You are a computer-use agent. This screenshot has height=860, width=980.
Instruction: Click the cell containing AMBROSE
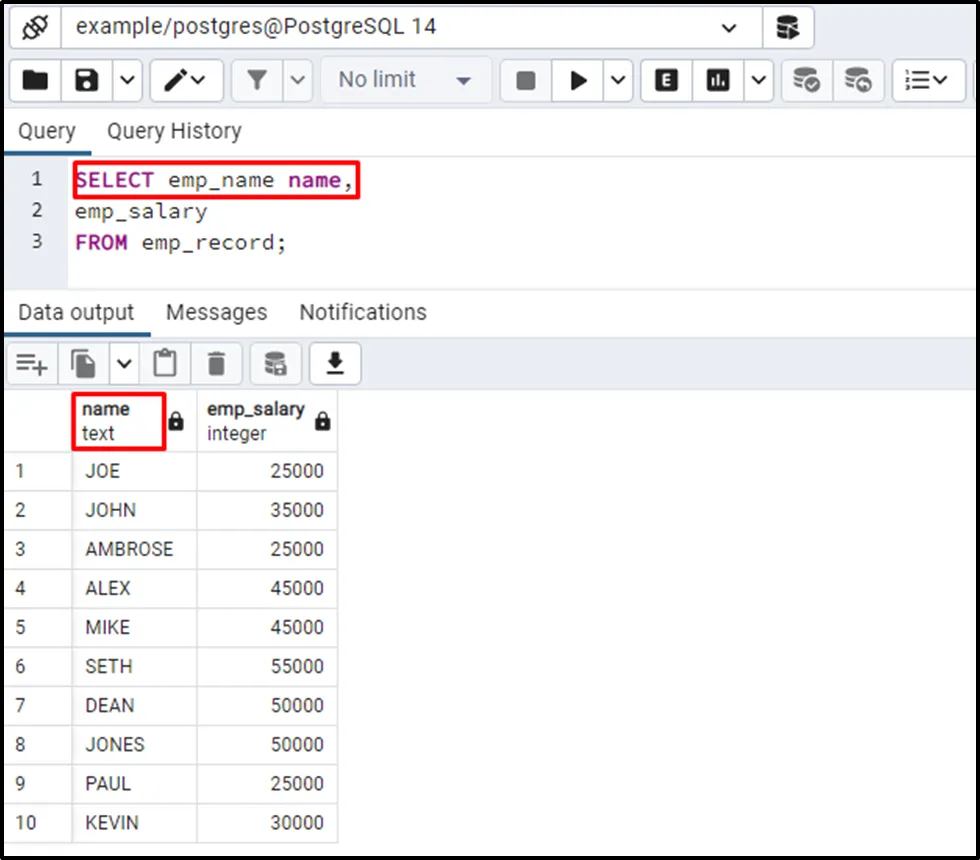[x=129, y=549]
